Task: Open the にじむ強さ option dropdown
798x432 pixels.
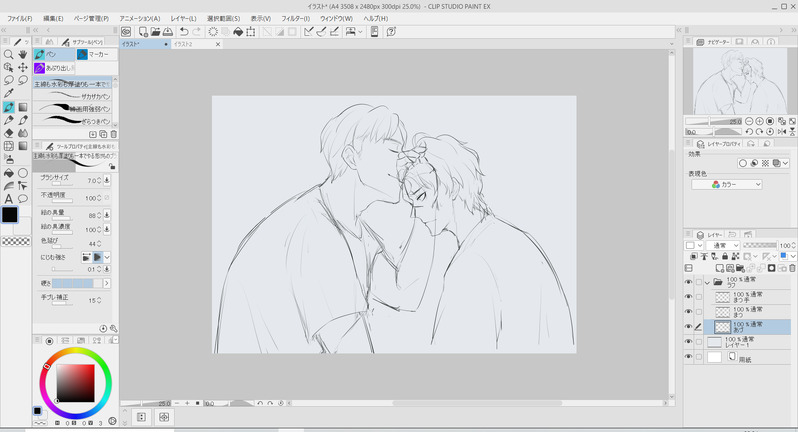Action: click(x=107, y=257)
